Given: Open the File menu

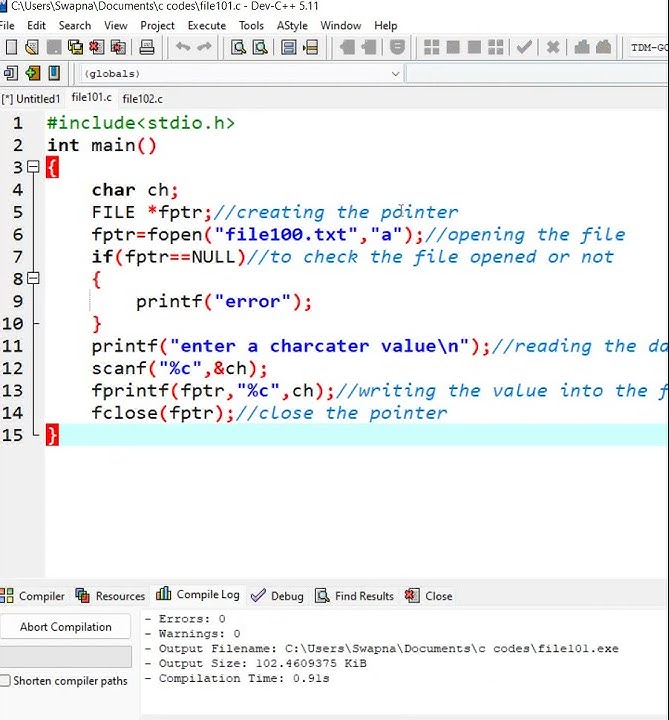Looking at the screenshot, I should coord(6,26).
